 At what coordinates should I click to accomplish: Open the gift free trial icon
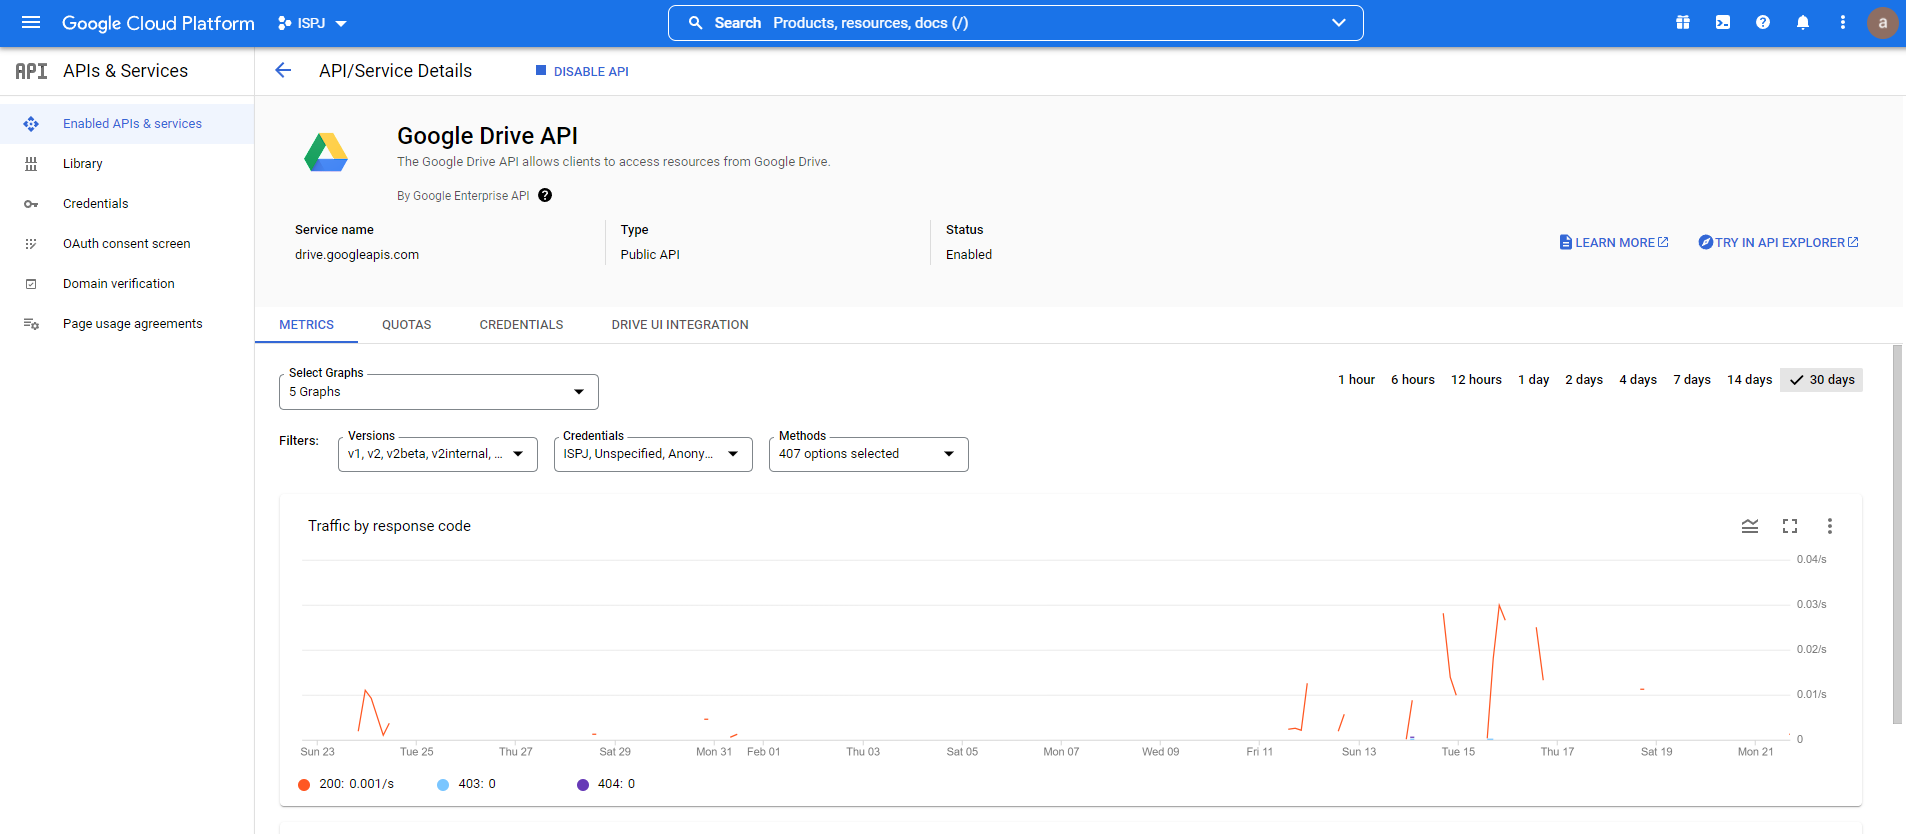pyautogui.click(x=1683, y=22)
